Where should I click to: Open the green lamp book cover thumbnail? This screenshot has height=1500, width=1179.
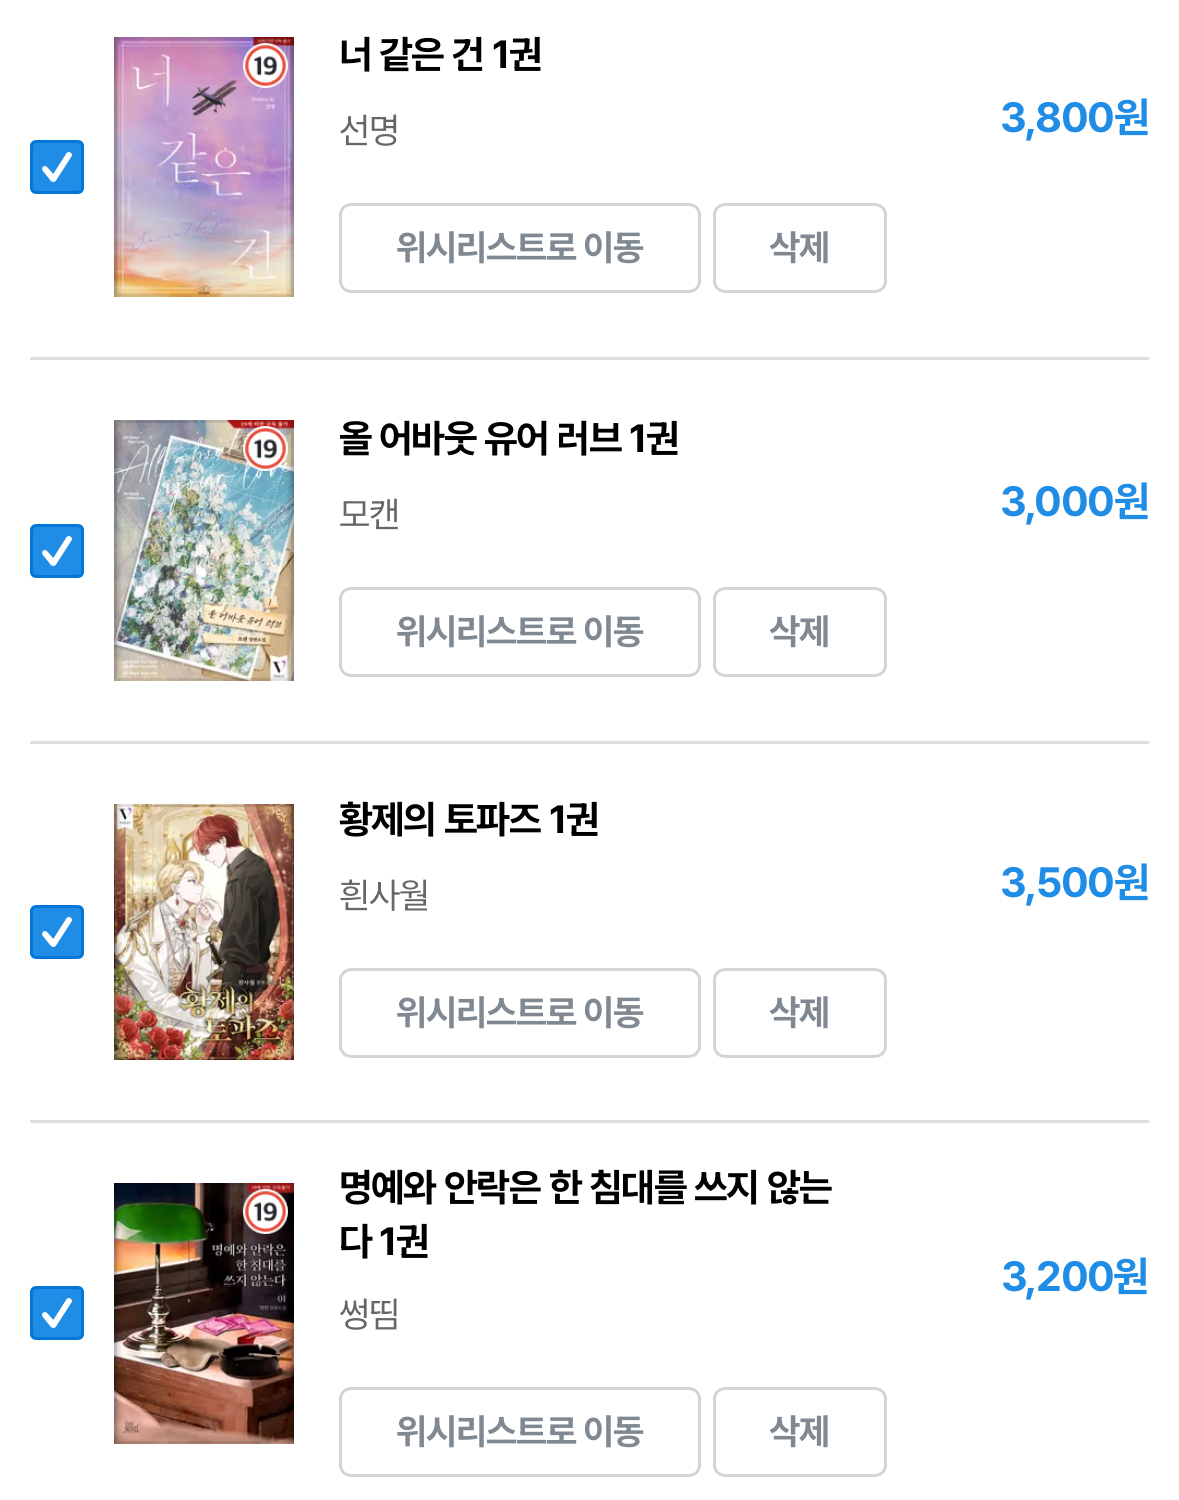204,1313
